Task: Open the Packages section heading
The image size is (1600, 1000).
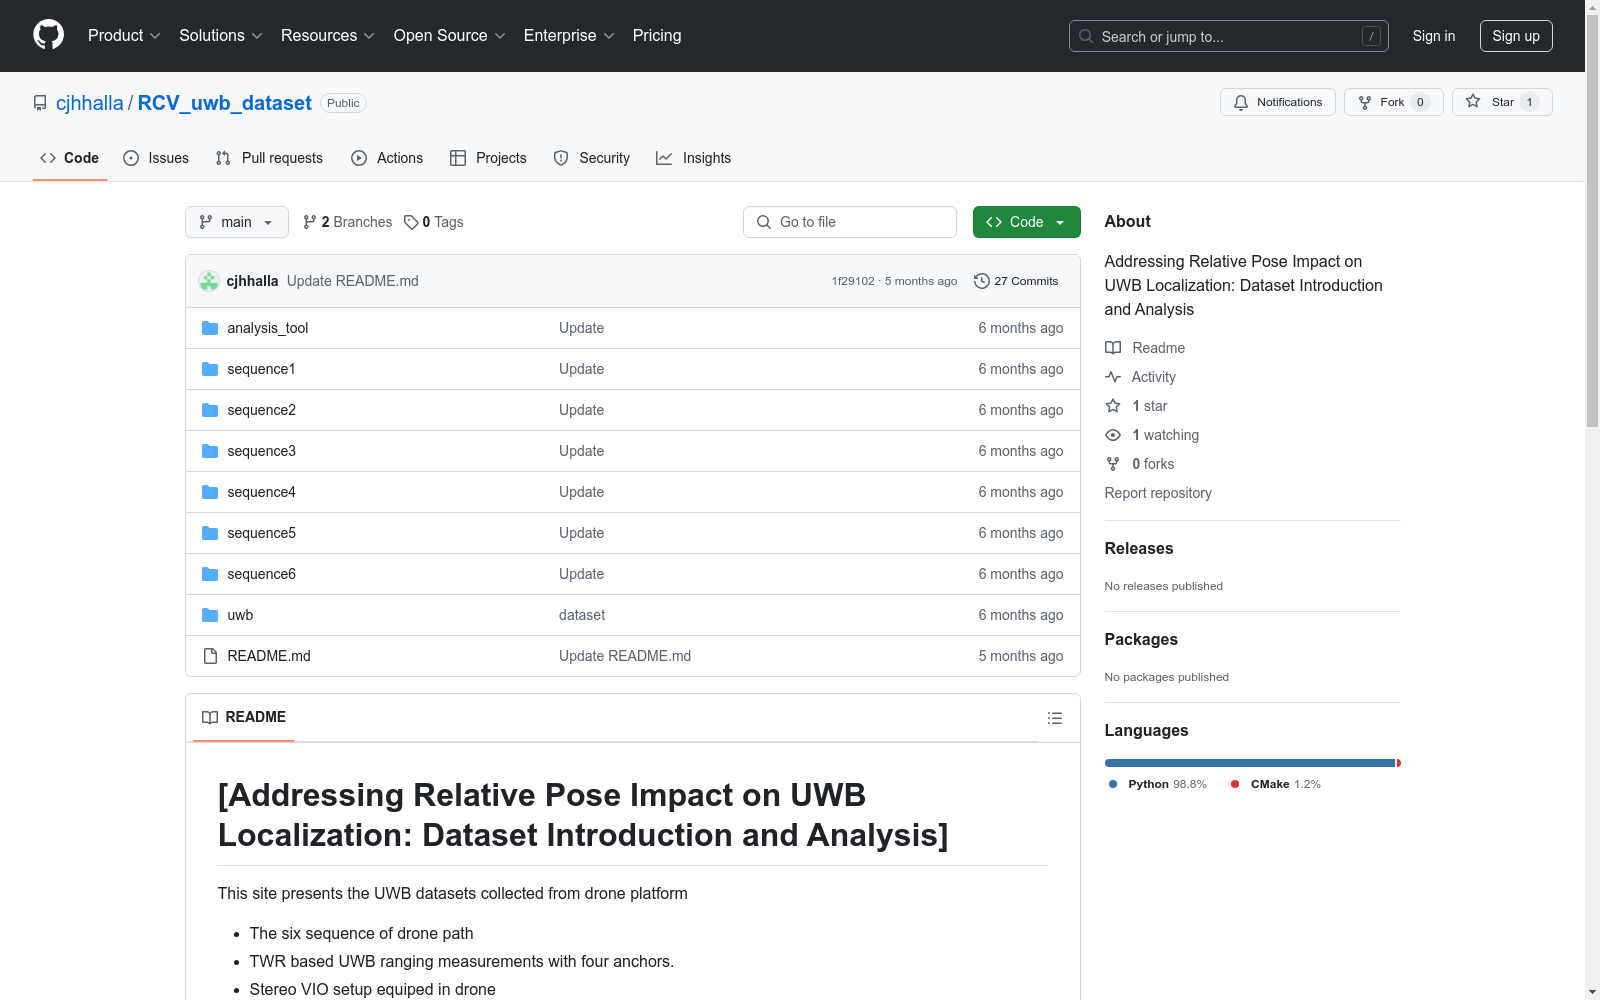Action: (x=1141, y=639)
